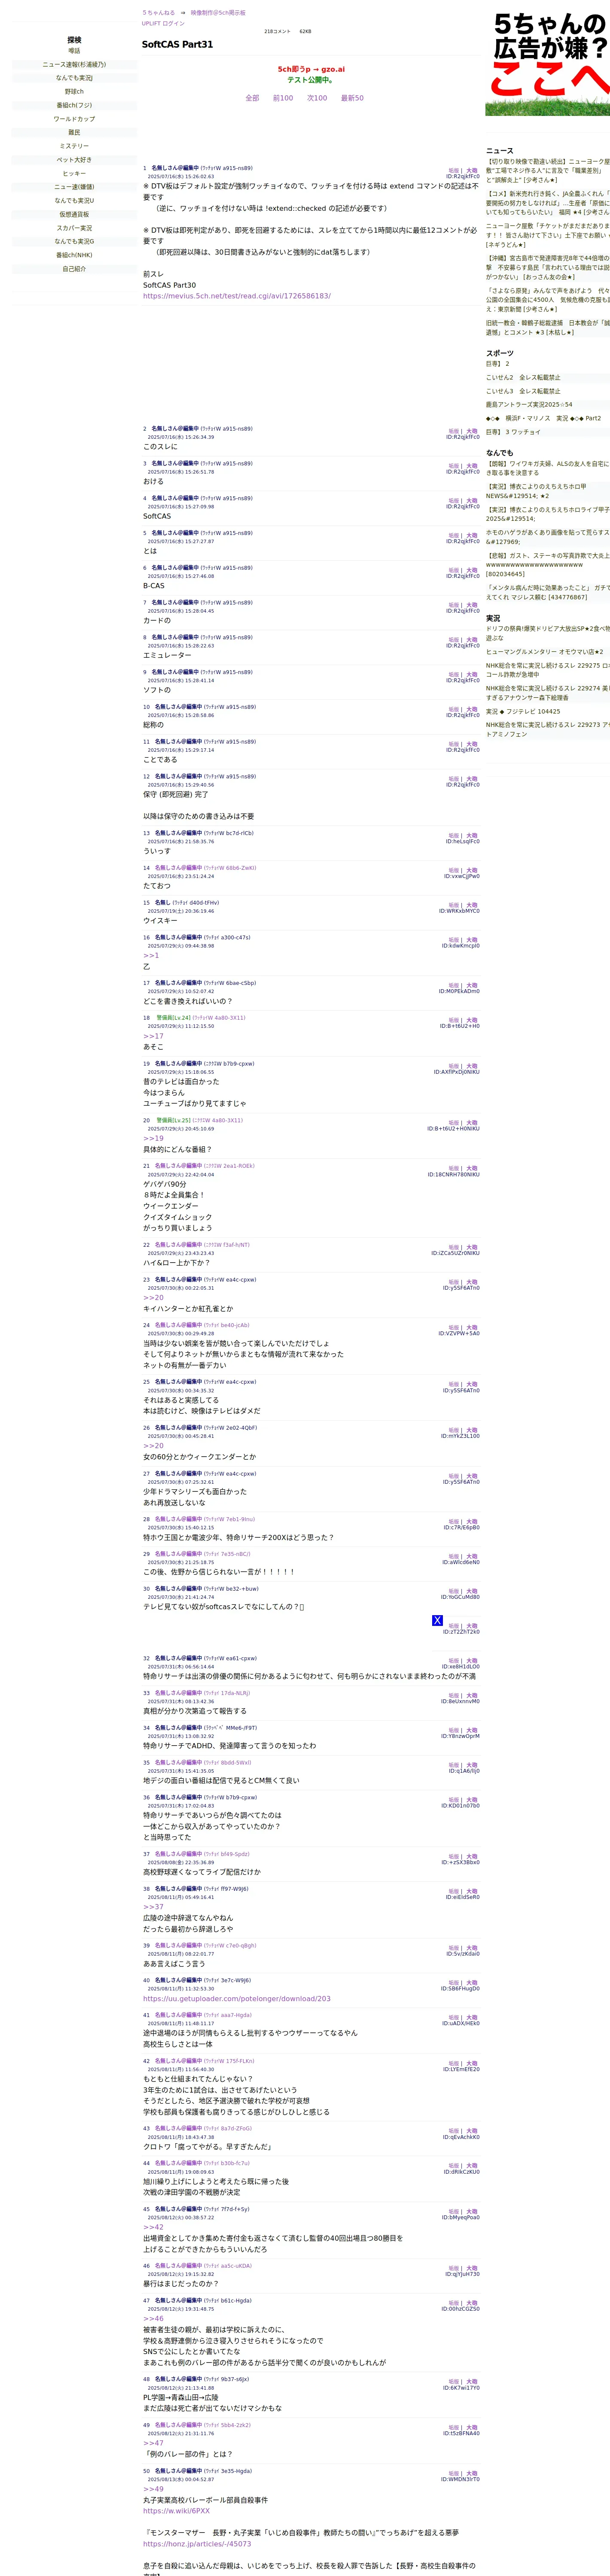The width and height of the screenshot is (610, 2576).
Task: Follow the >>20 anchor in post 23
Action: (153, 1298)
